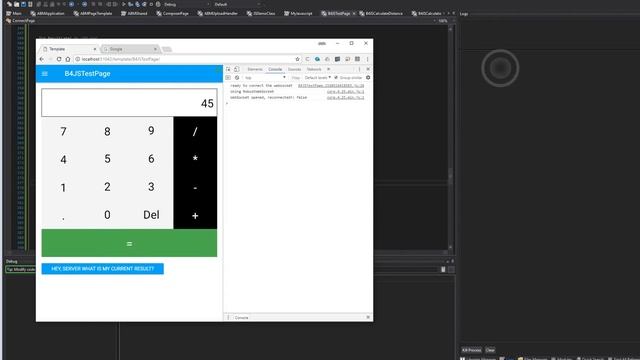Open the B4JSTestPage source link in console
Screen dimensions: 640x360
tap(331, 86)
